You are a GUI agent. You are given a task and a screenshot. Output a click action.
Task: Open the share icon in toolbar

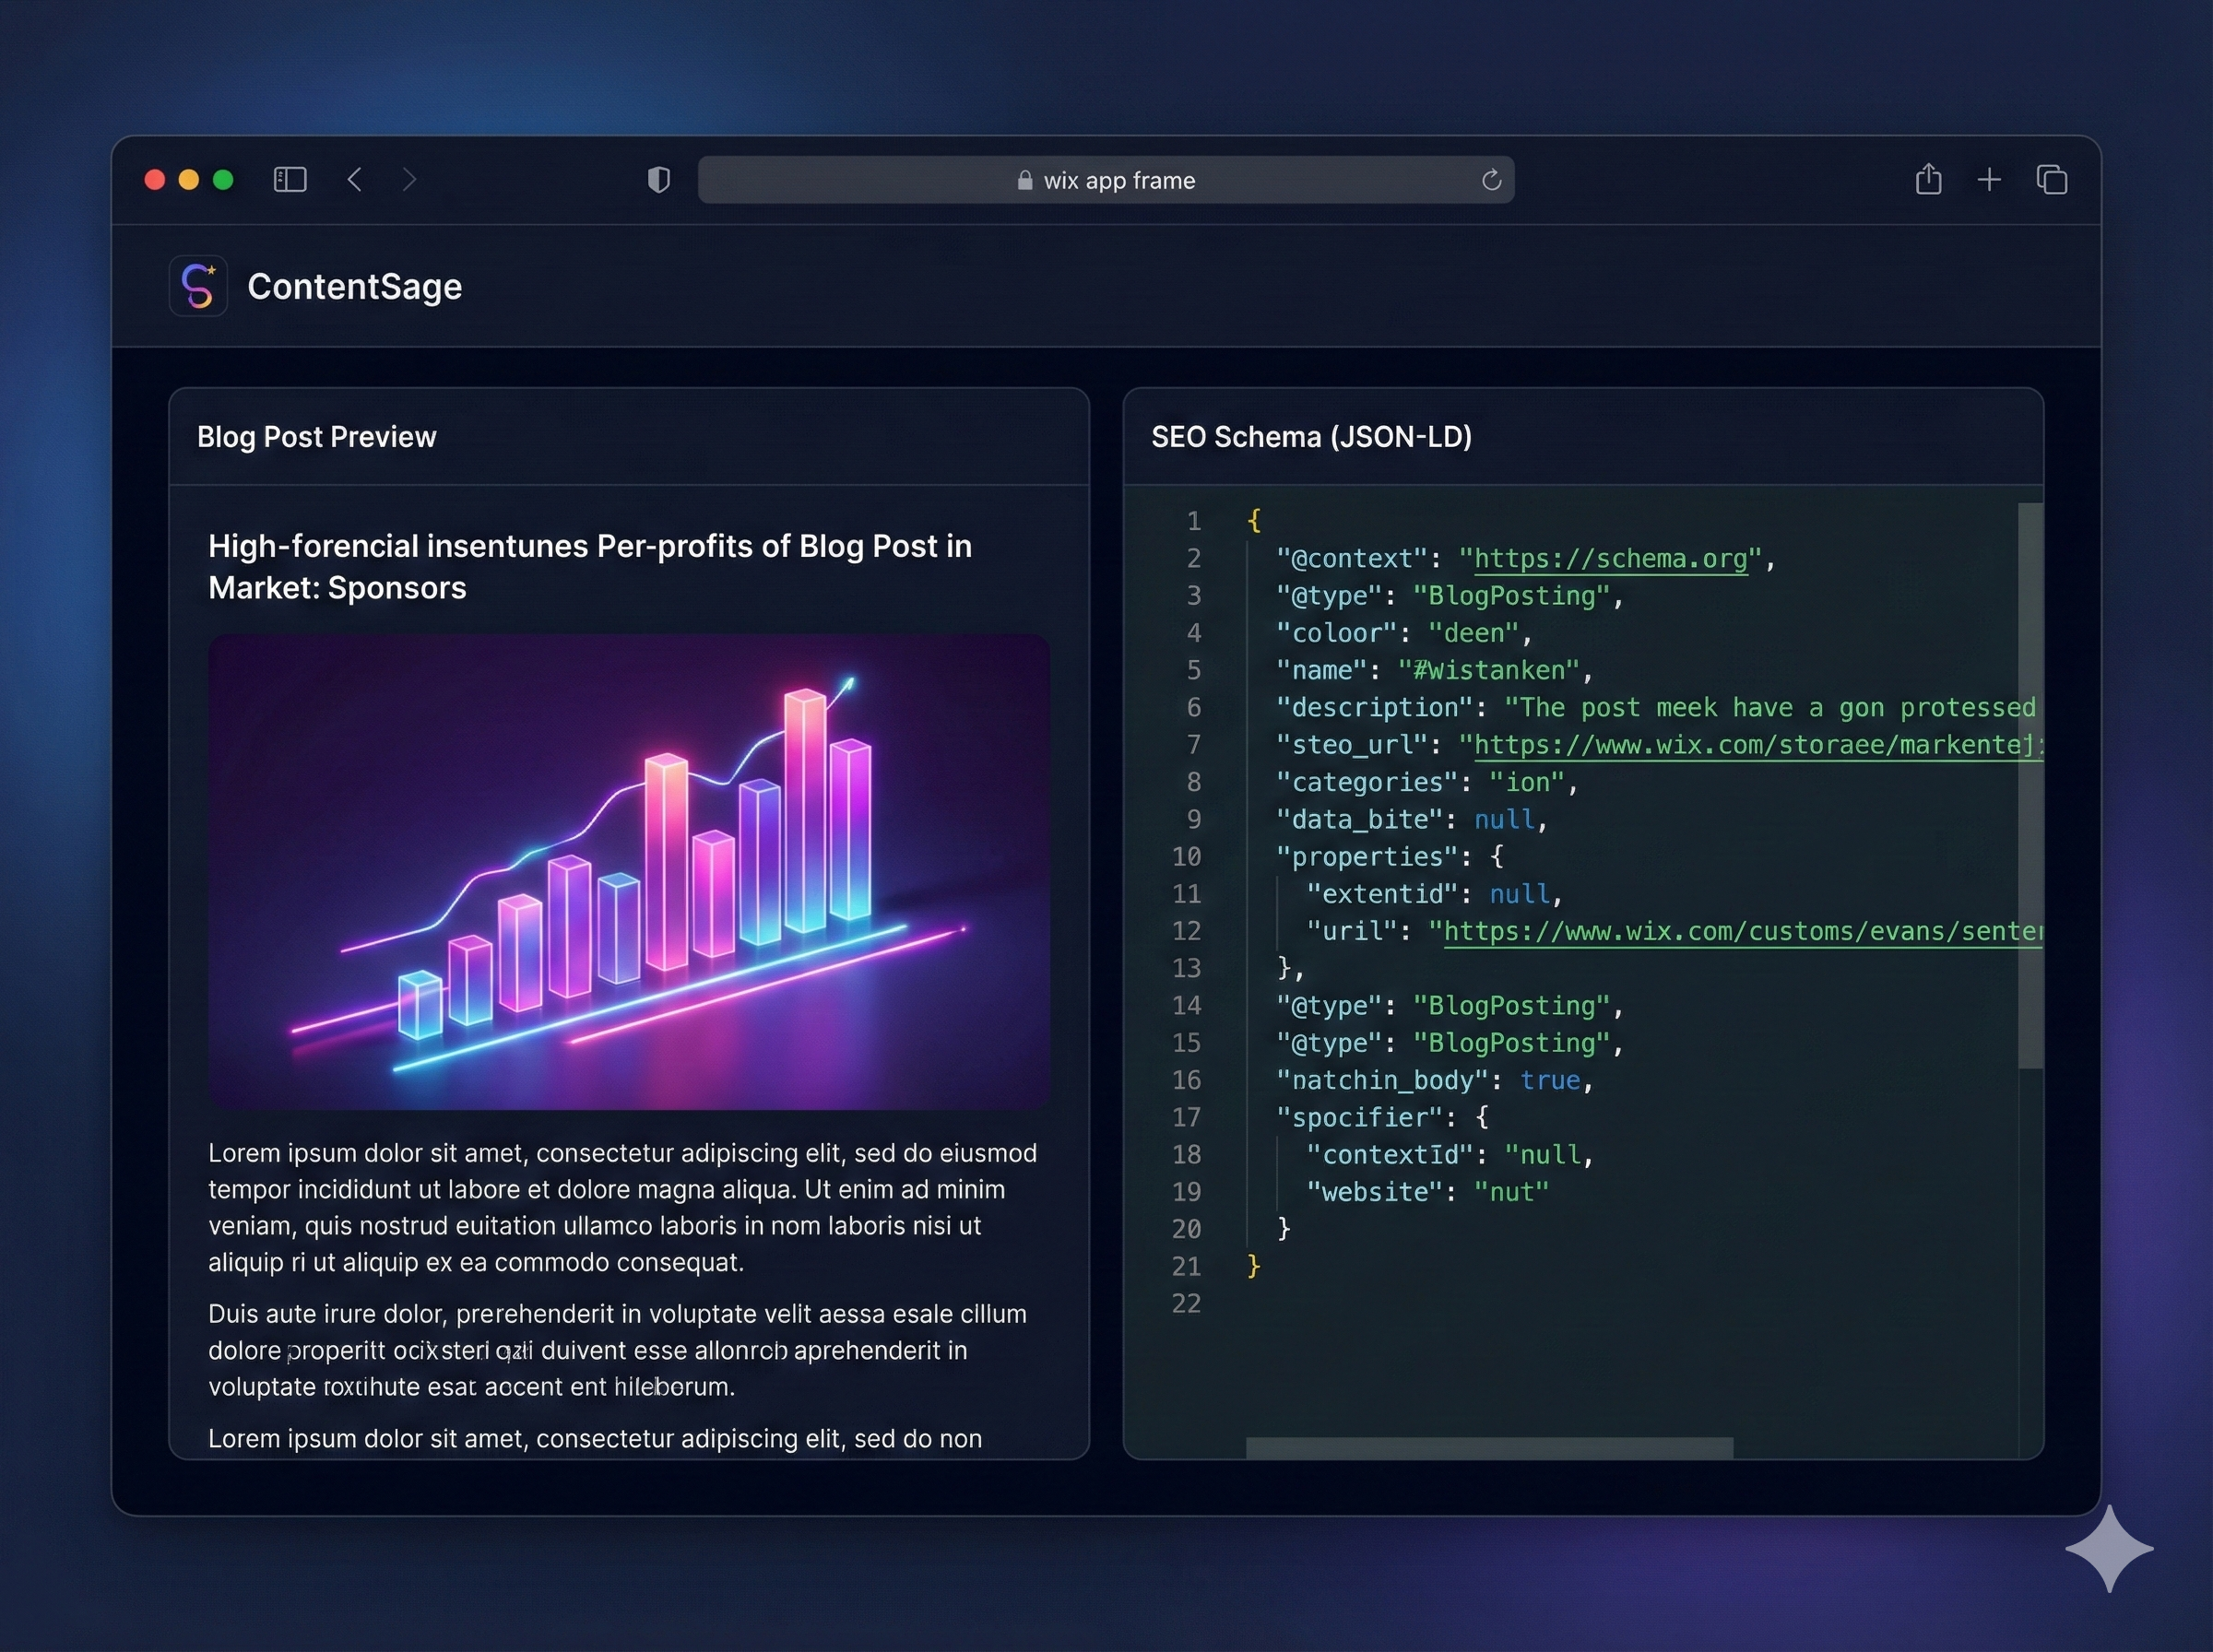tap(1928, 180)
